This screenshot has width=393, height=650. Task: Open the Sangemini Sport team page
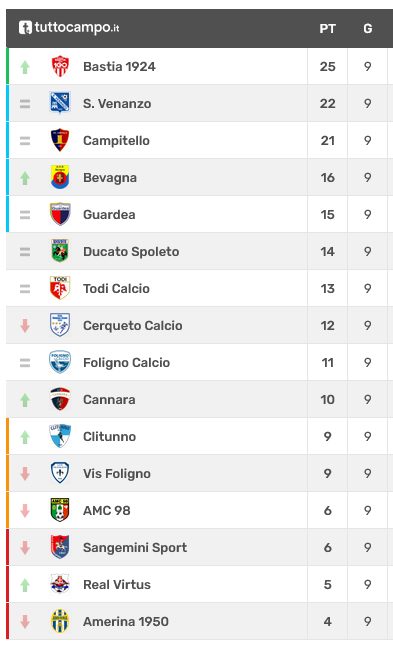135,547
